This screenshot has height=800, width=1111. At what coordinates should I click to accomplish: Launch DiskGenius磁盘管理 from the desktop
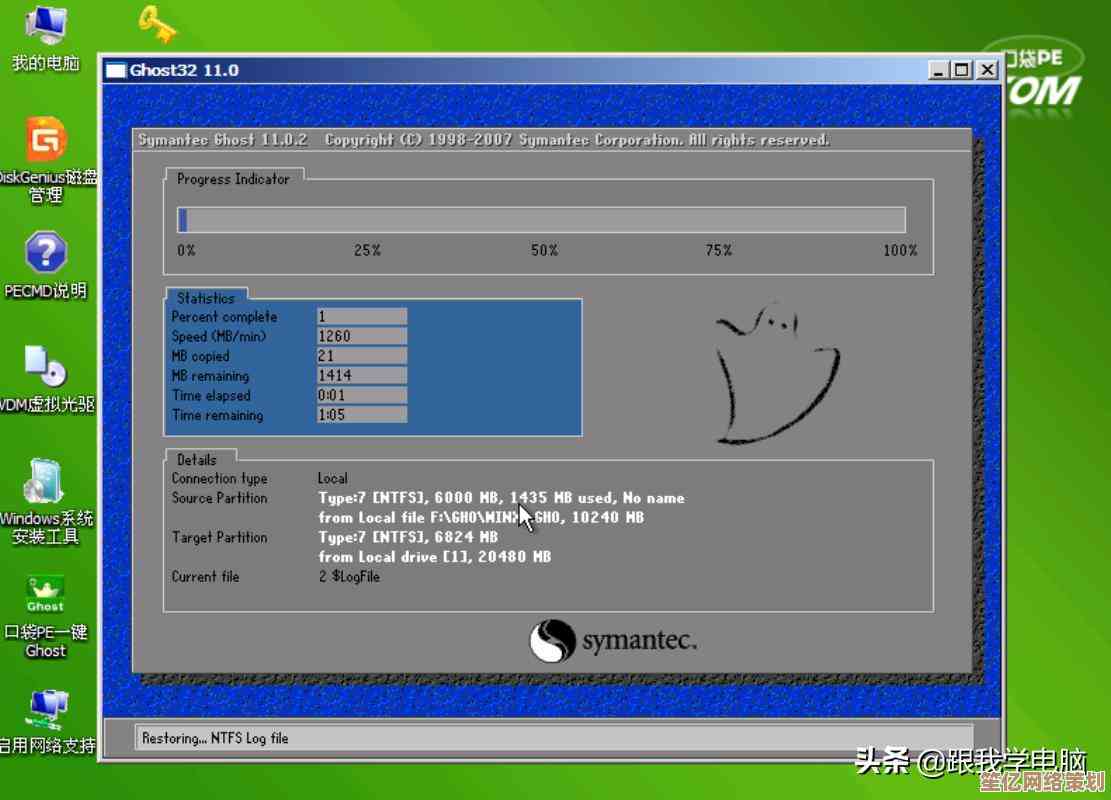(46, 141)
